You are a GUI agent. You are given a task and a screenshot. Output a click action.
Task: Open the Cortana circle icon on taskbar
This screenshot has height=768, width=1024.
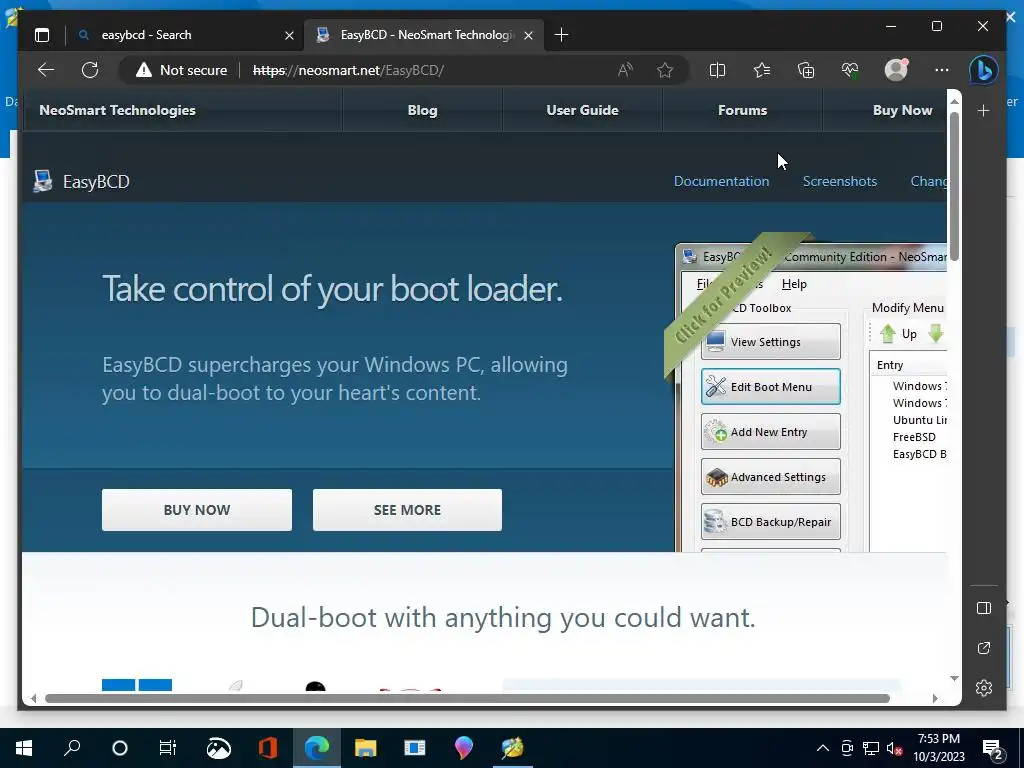point(120,748)
